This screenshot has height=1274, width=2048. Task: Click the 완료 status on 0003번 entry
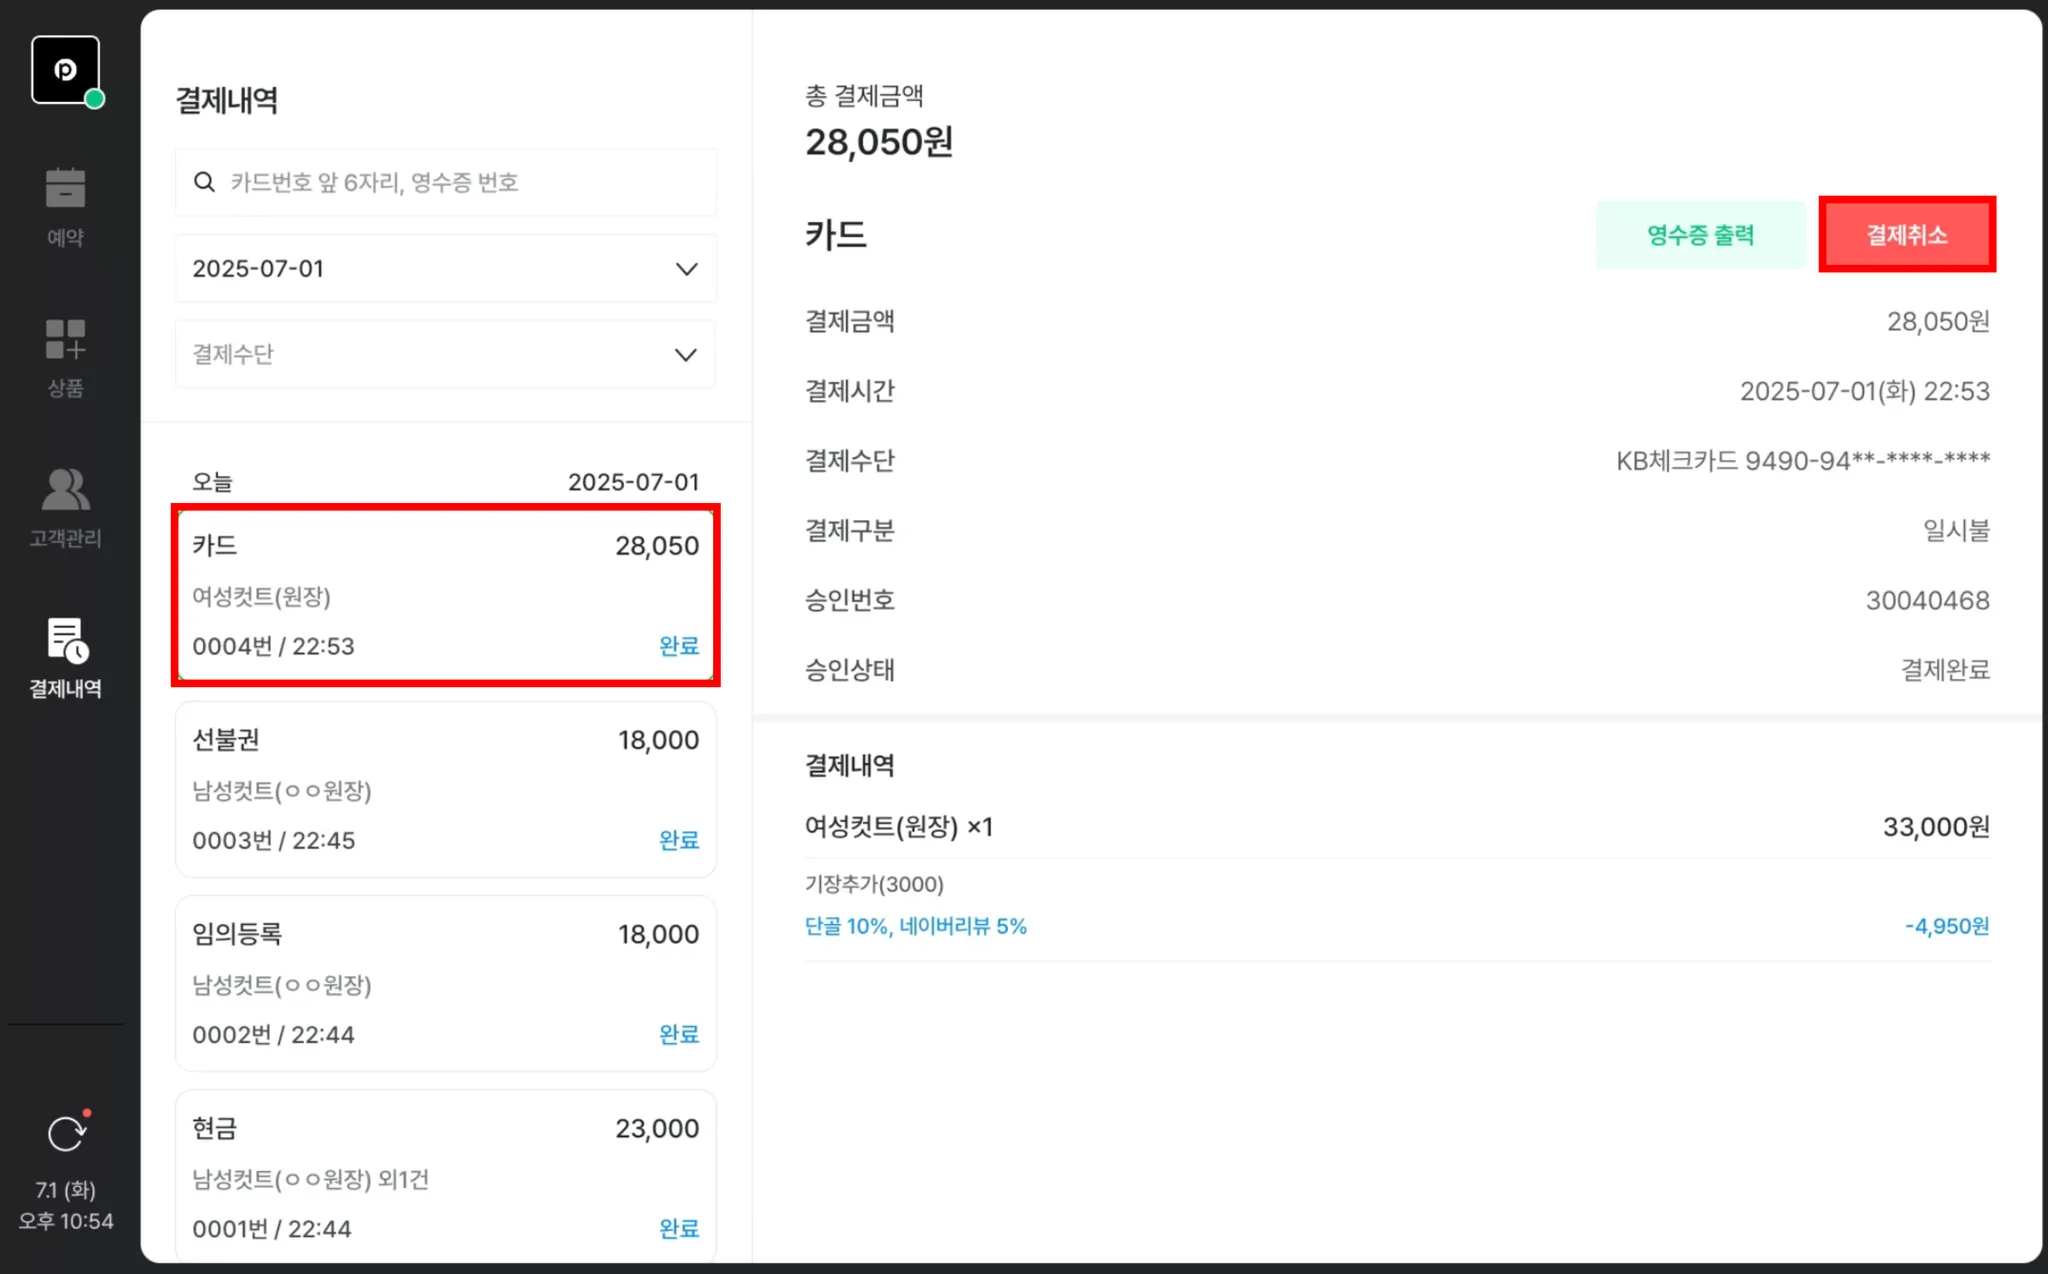click(679, 840)
